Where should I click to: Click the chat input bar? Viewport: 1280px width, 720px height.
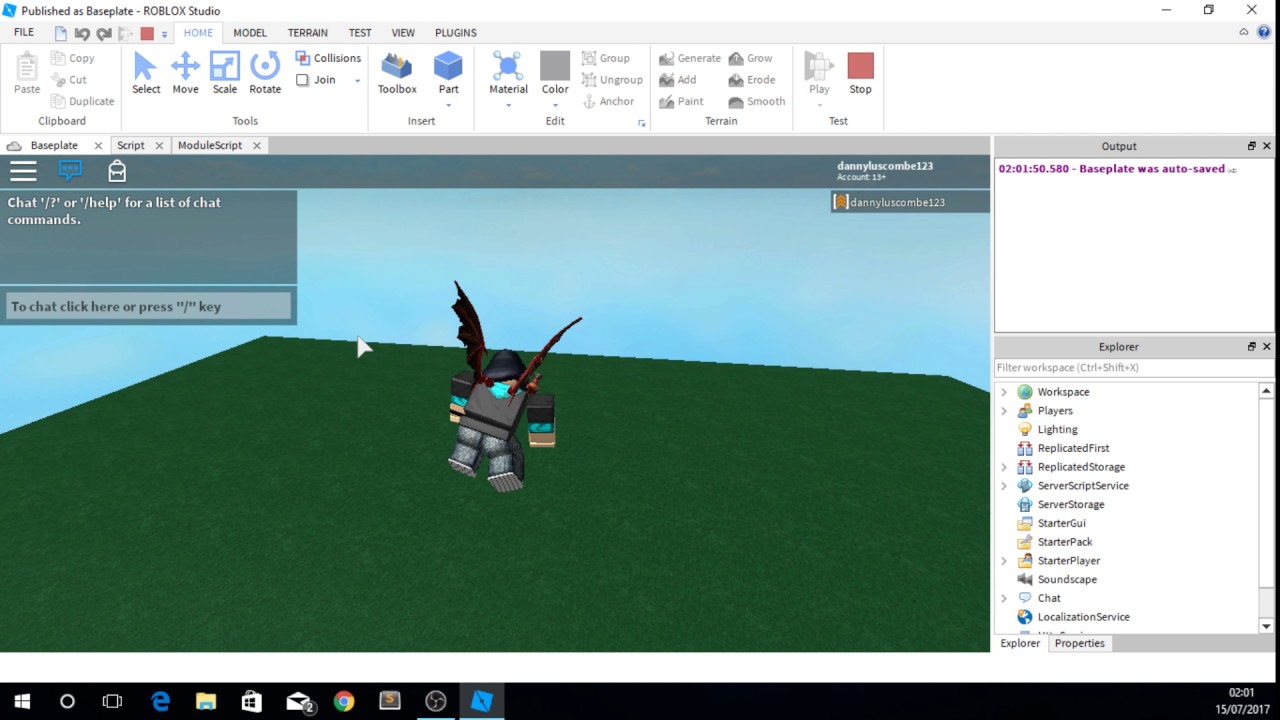pos(148,306)
